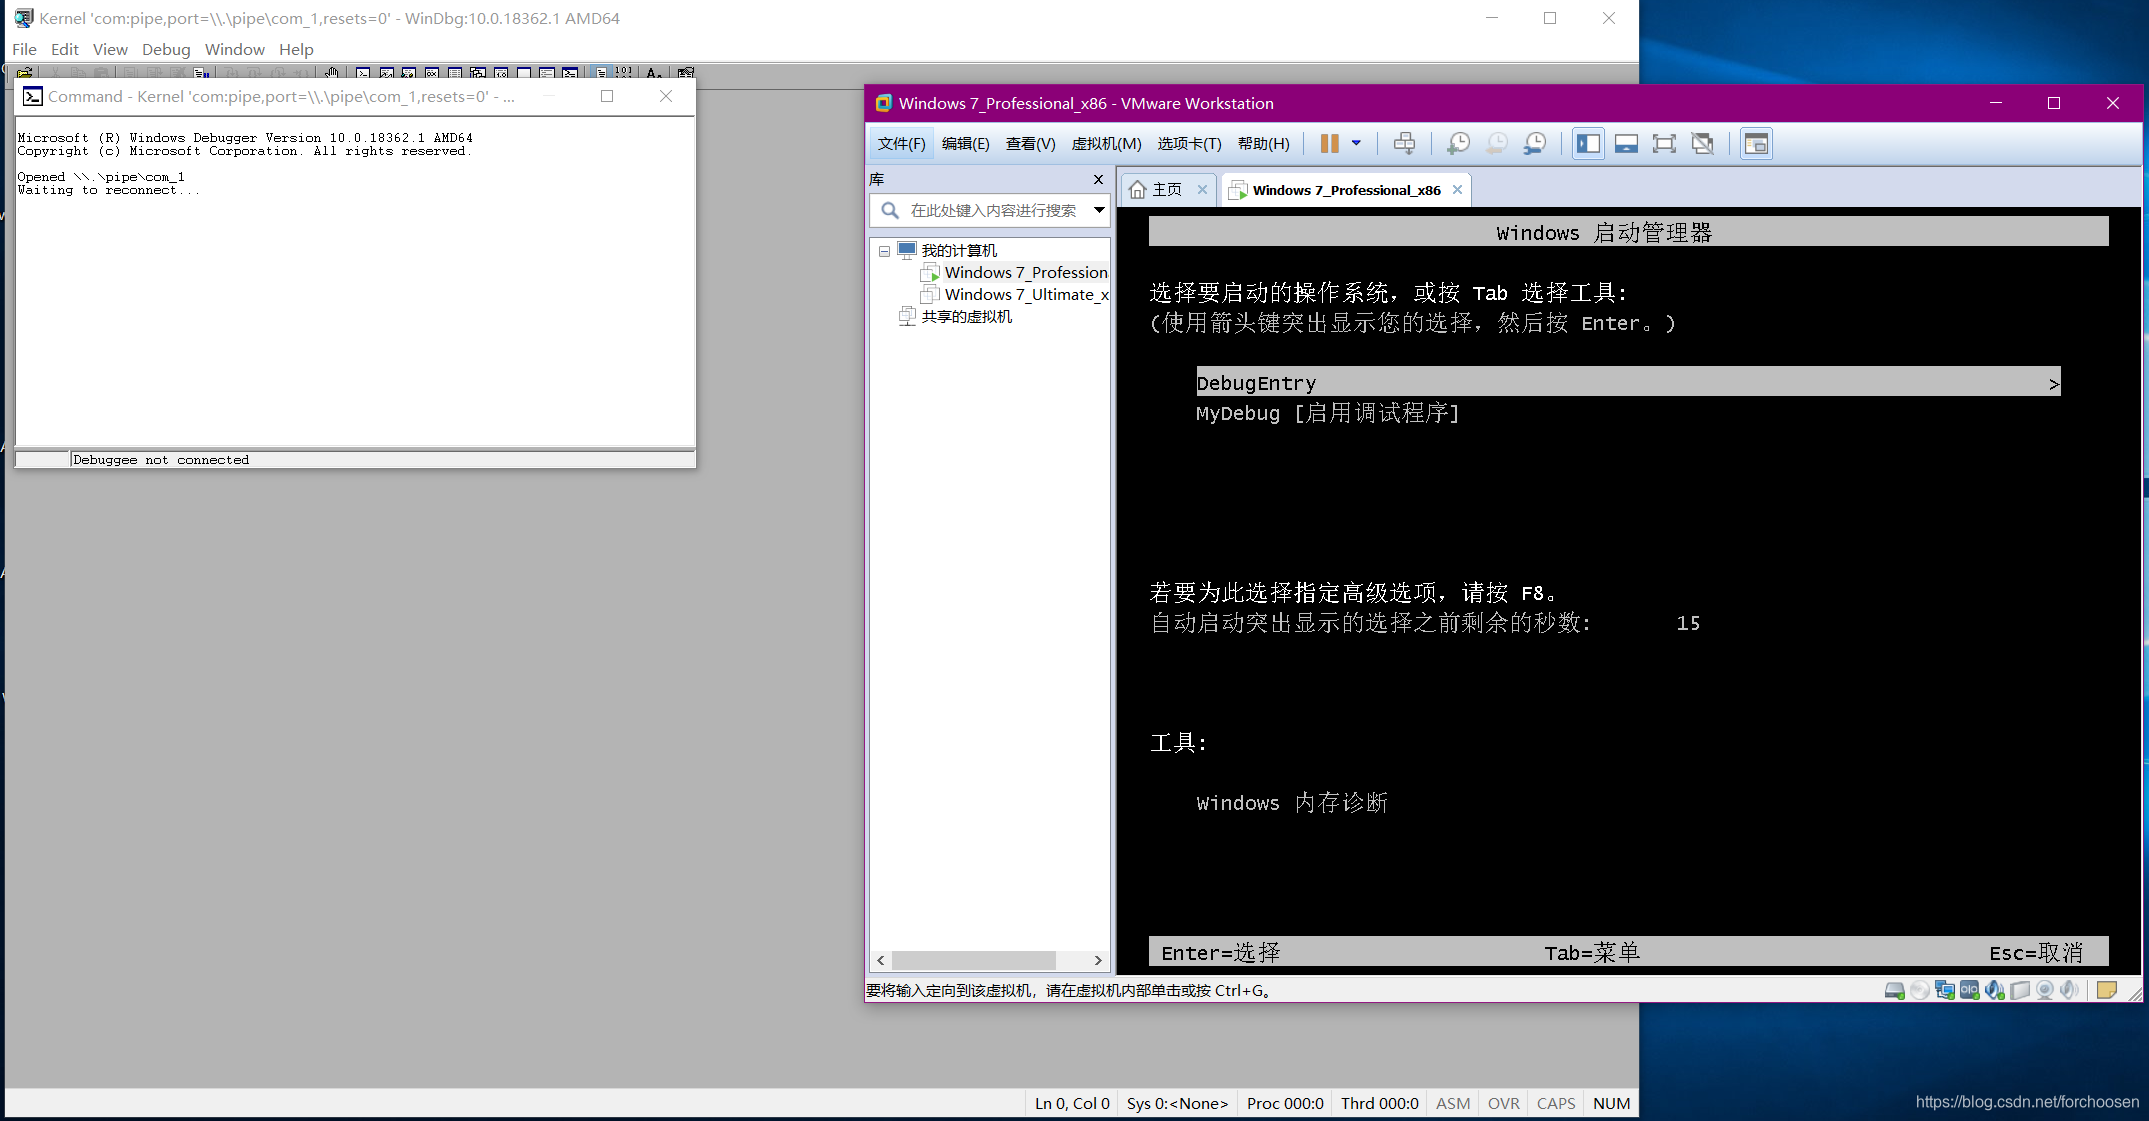Click the DebugEntry boot option in VM
2149x1121 pixels.
pyautogui.click(x=1628, y=382)
